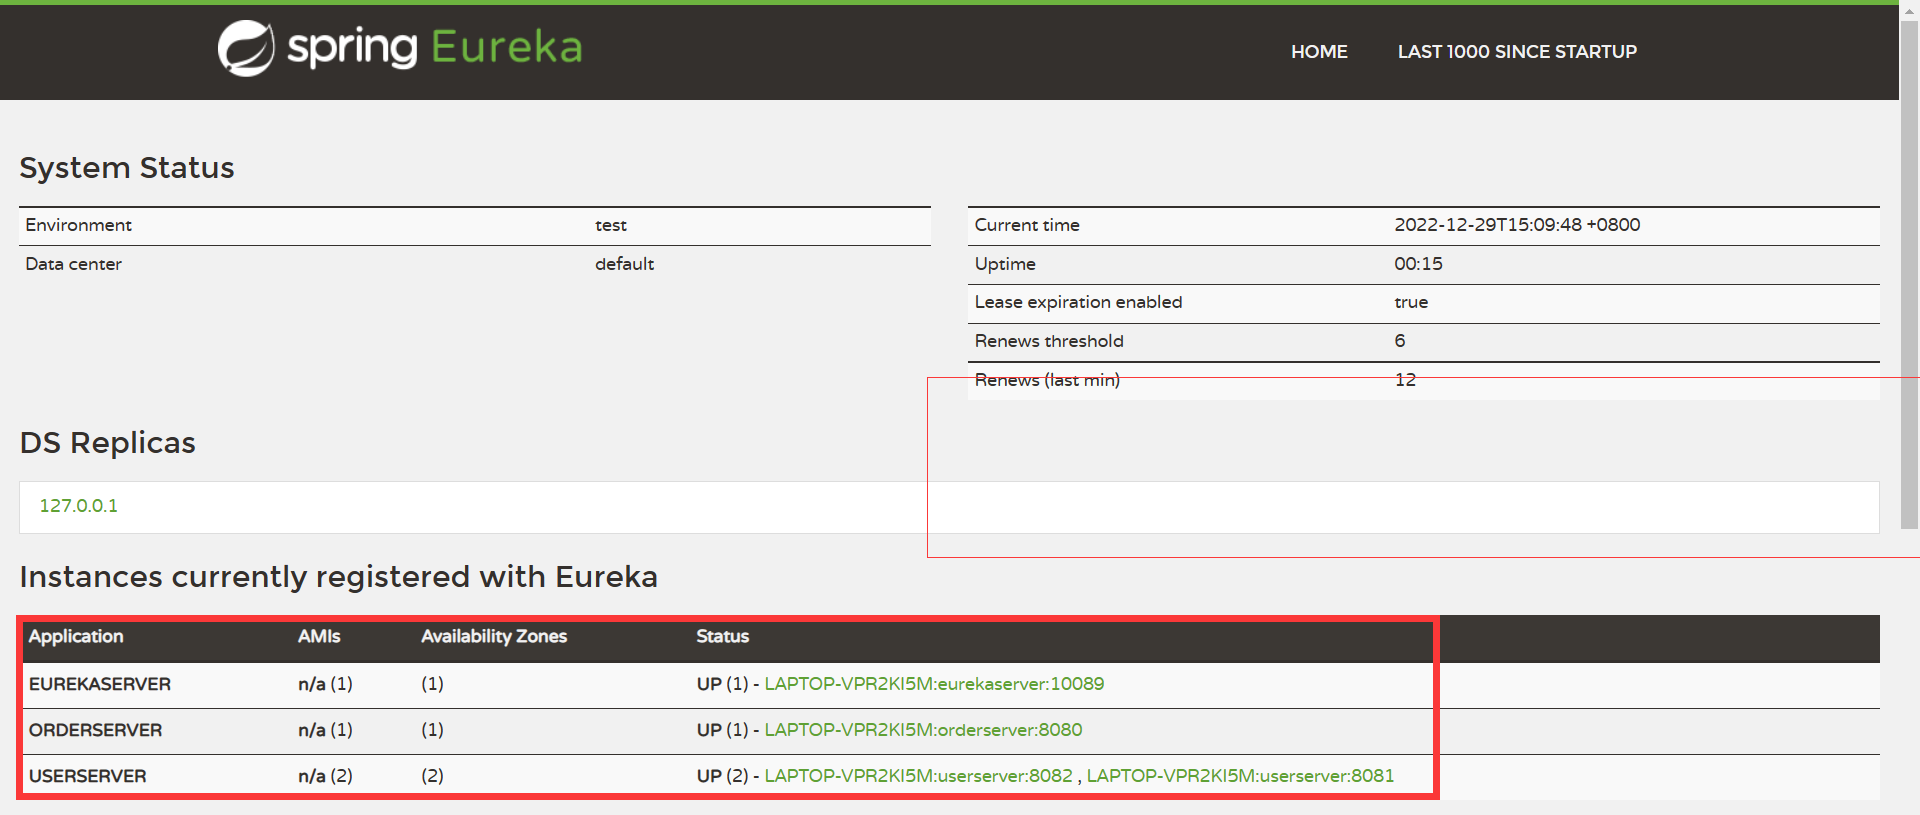Viewport: 1920px width, 815px height.
Task: Click the Spring leaf logo icon
Action: (x=246, y=48)
